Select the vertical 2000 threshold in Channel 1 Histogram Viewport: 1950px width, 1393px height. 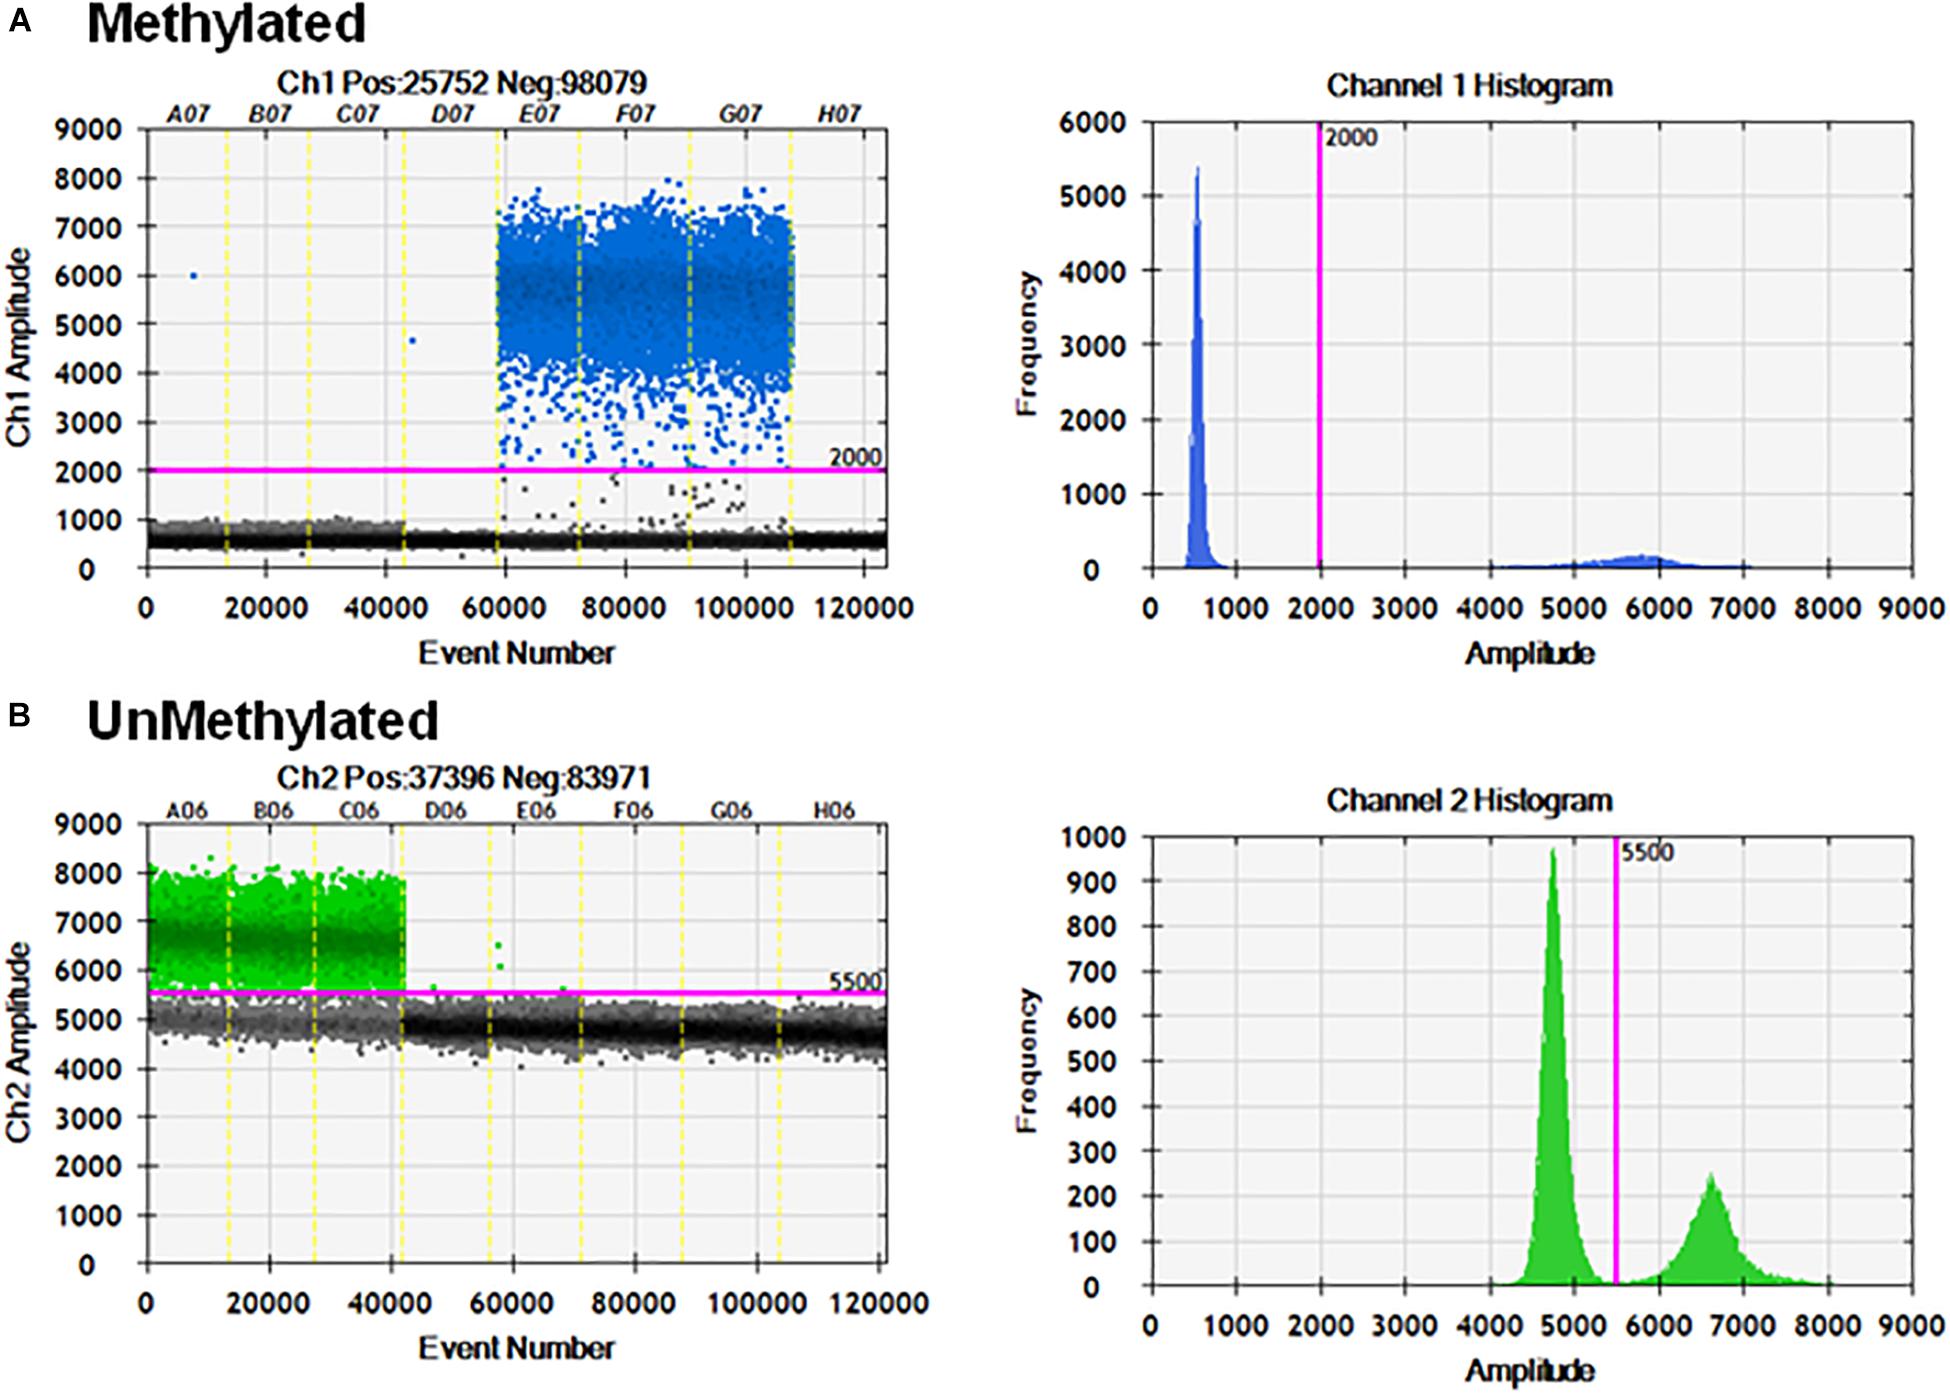coord(1319,345)
